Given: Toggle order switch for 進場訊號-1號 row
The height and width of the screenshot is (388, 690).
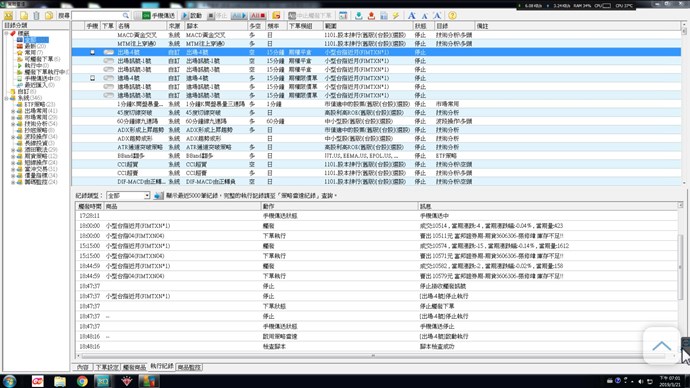Looking at the screenshot, I should (108, 87).
